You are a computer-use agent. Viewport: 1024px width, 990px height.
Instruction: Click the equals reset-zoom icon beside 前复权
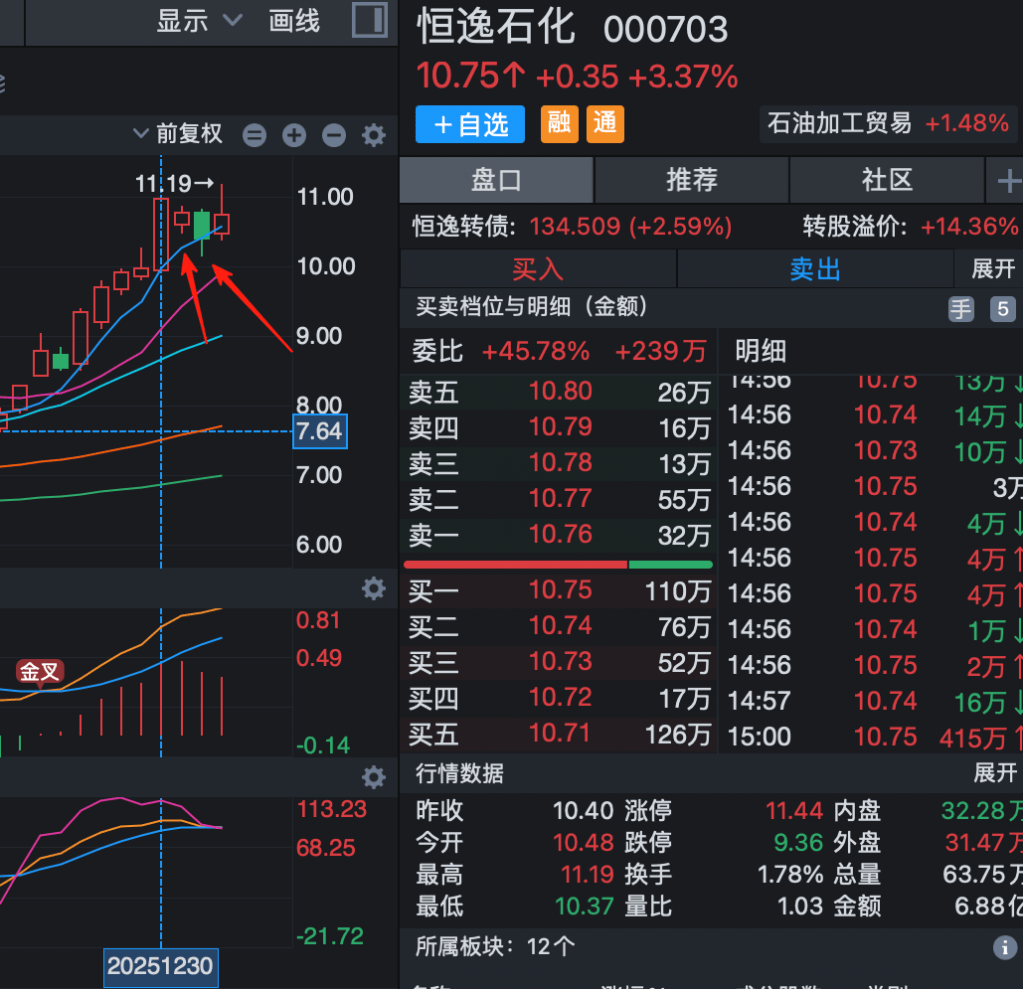pos(255,135)
